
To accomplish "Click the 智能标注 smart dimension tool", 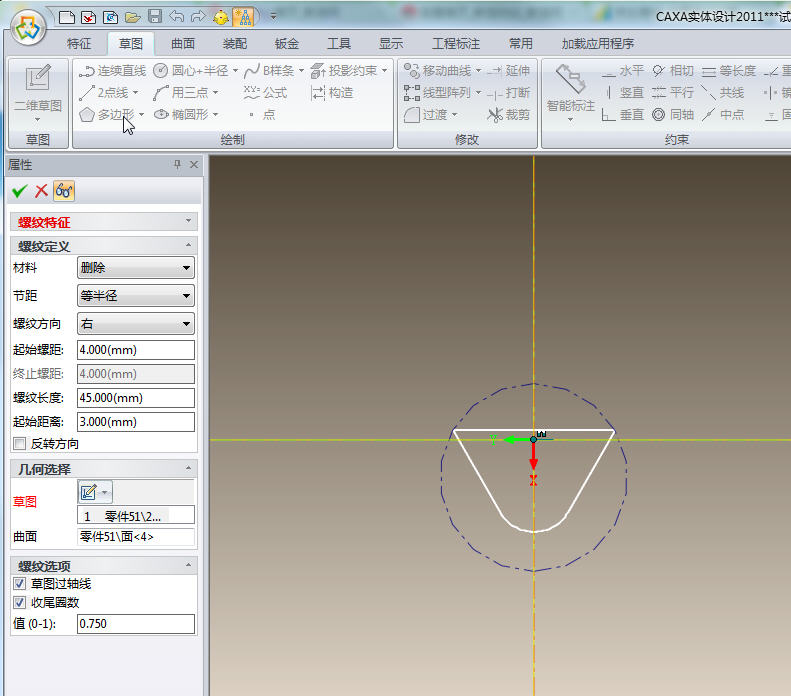I will click(x=570, y=90).
